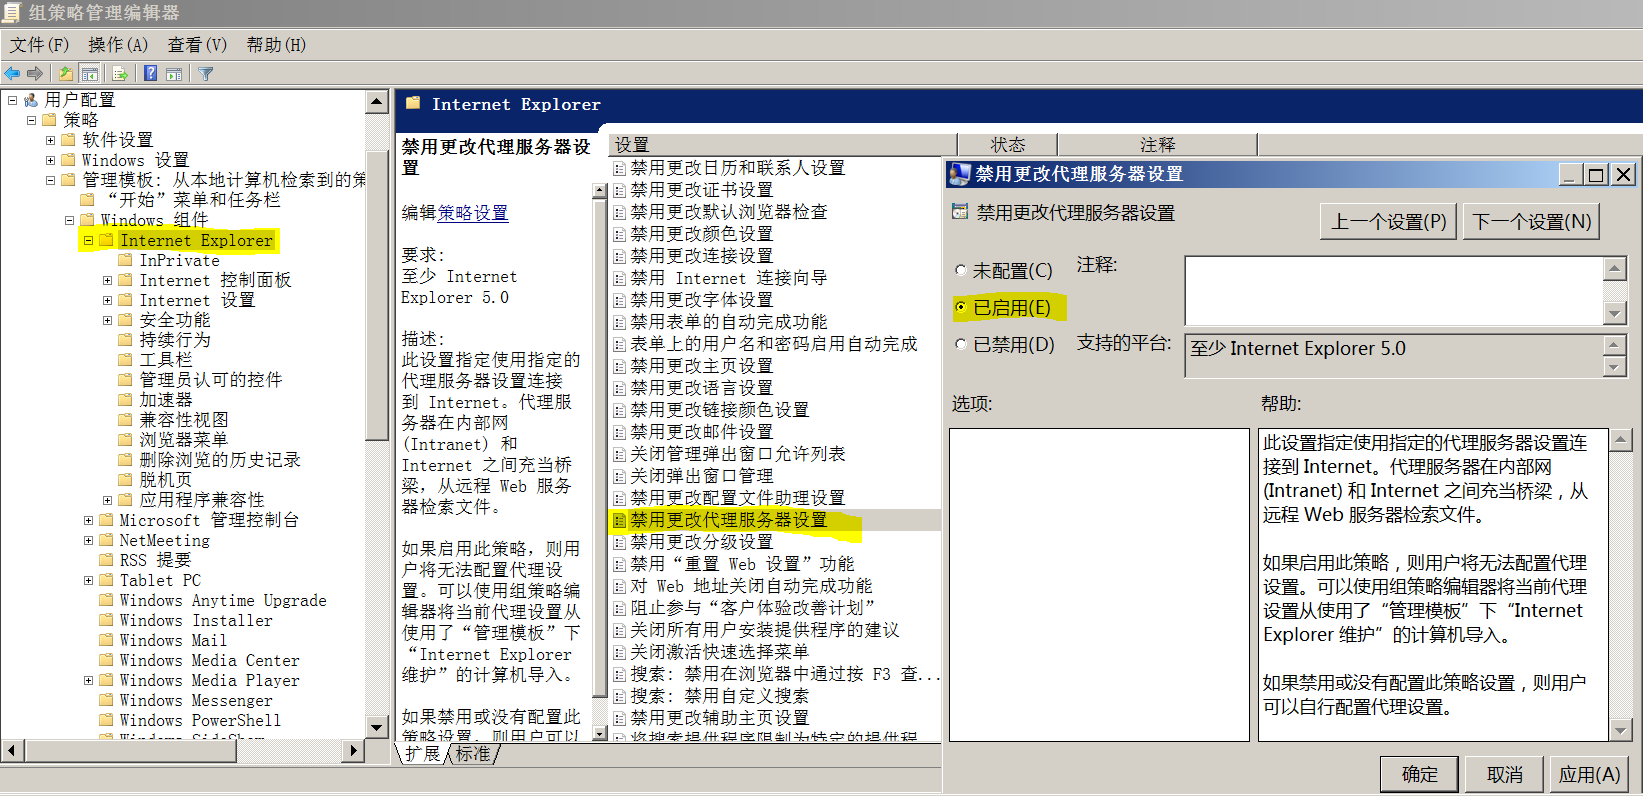Click the 用户配置 user icon in the tree
Image resolution: width=1643 pixels, height=796 pixels.
(31, 100)
